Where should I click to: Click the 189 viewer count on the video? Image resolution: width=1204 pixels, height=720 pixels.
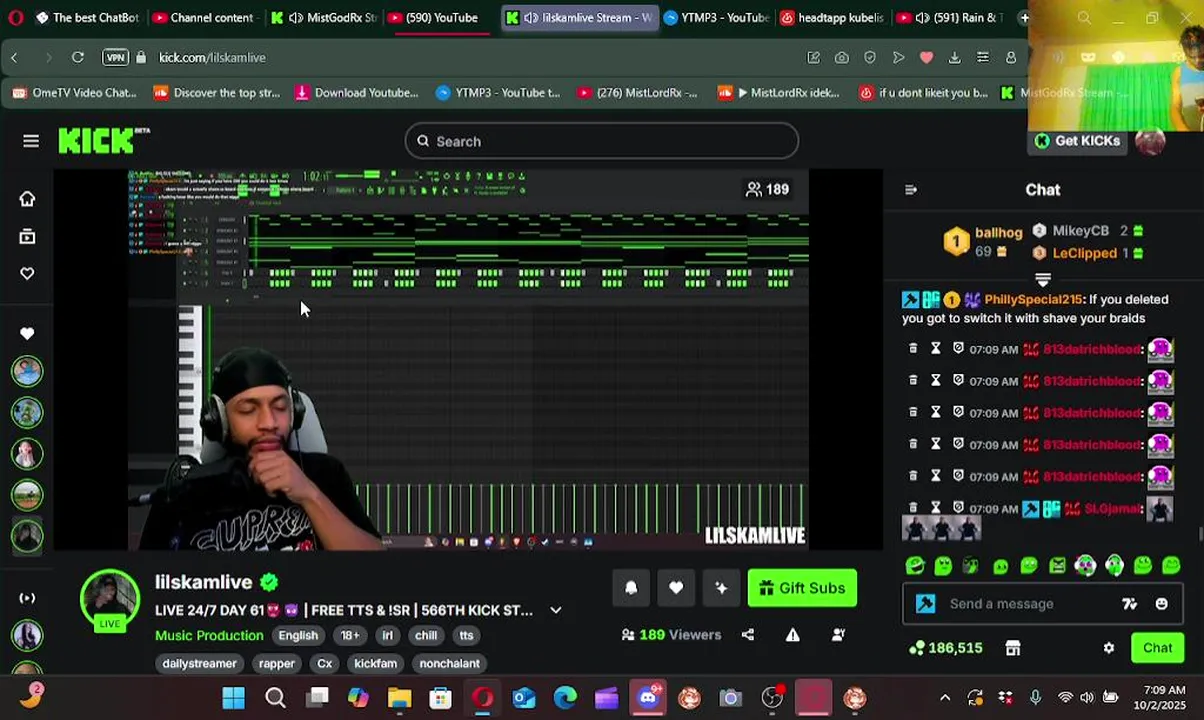(768, 189)
